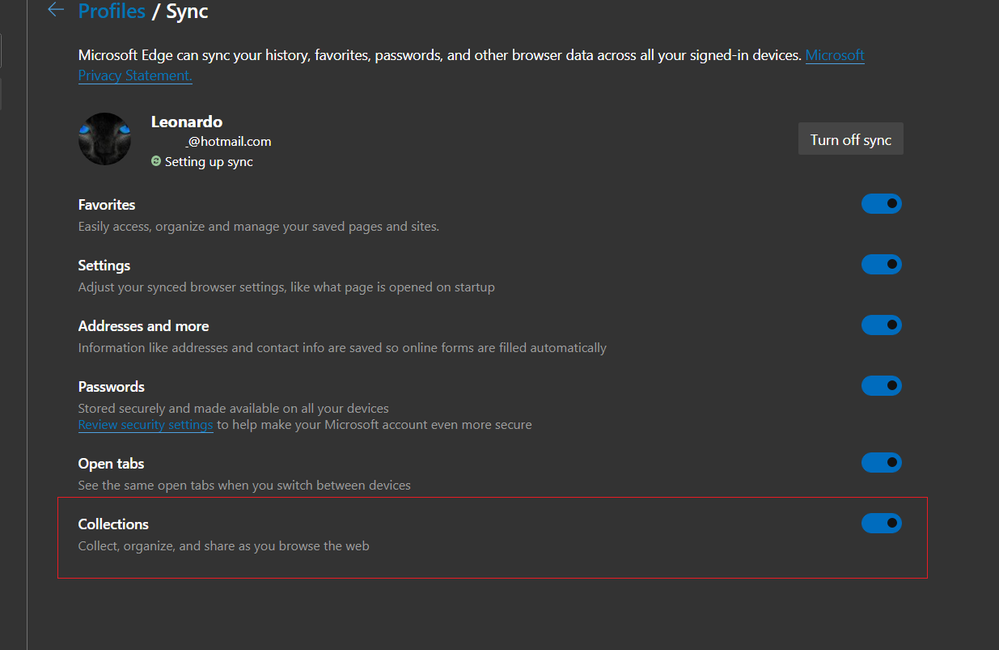Click 'Stored securely and made available' description
This screenshot has height=650, width=999.
233,408
